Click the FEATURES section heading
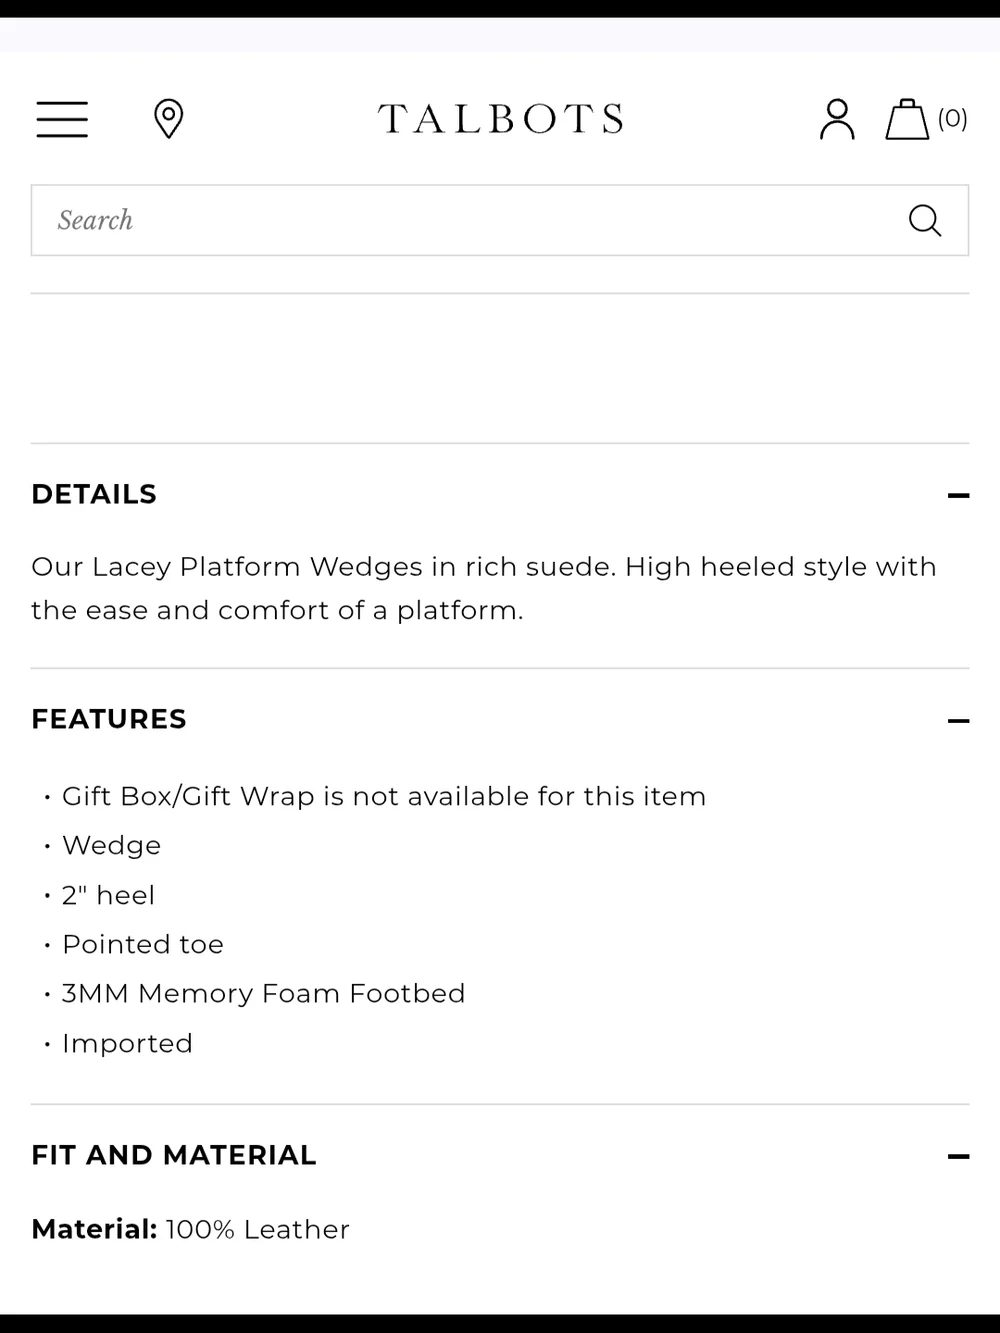Screen dimensions: 1000x1333 109,719
